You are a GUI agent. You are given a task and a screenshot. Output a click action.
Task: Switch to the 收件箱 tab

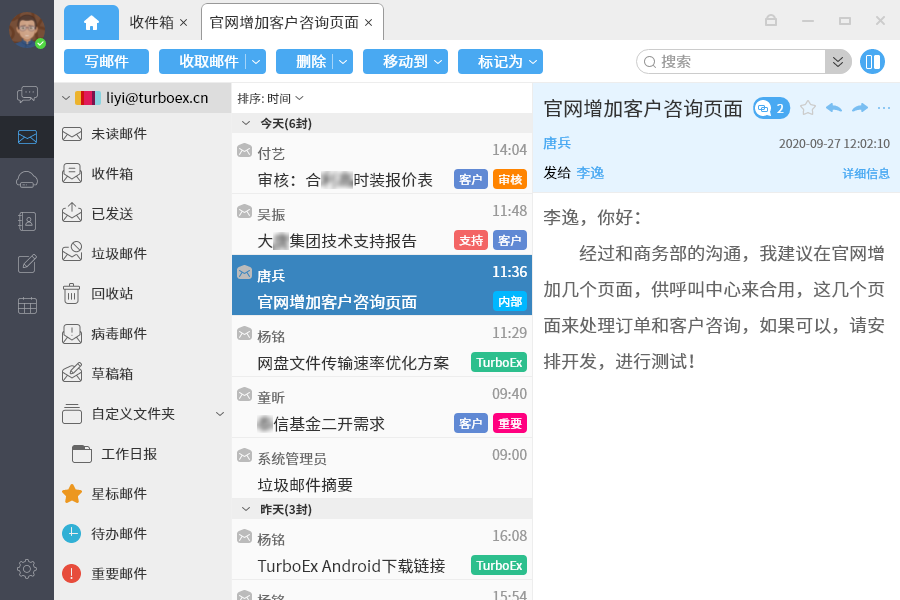coord(151,22)
